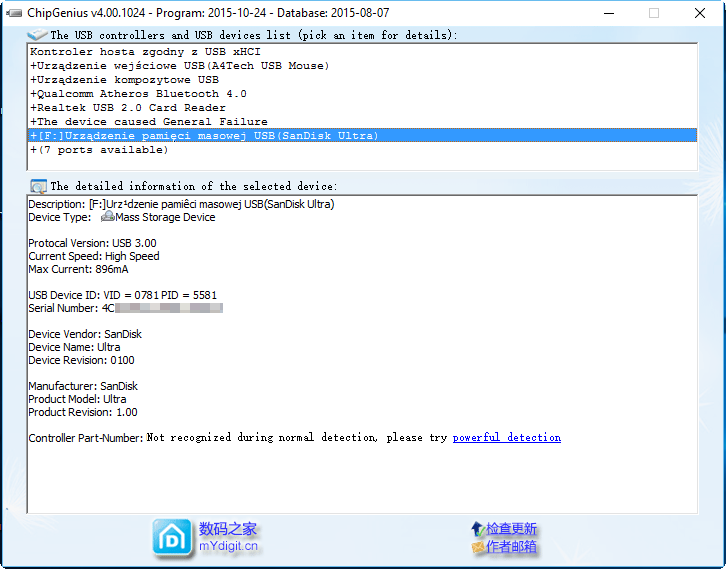Select Urządzenie kompozytowe USB entry
Screen dimensions: 726x569
pos(363,80)
